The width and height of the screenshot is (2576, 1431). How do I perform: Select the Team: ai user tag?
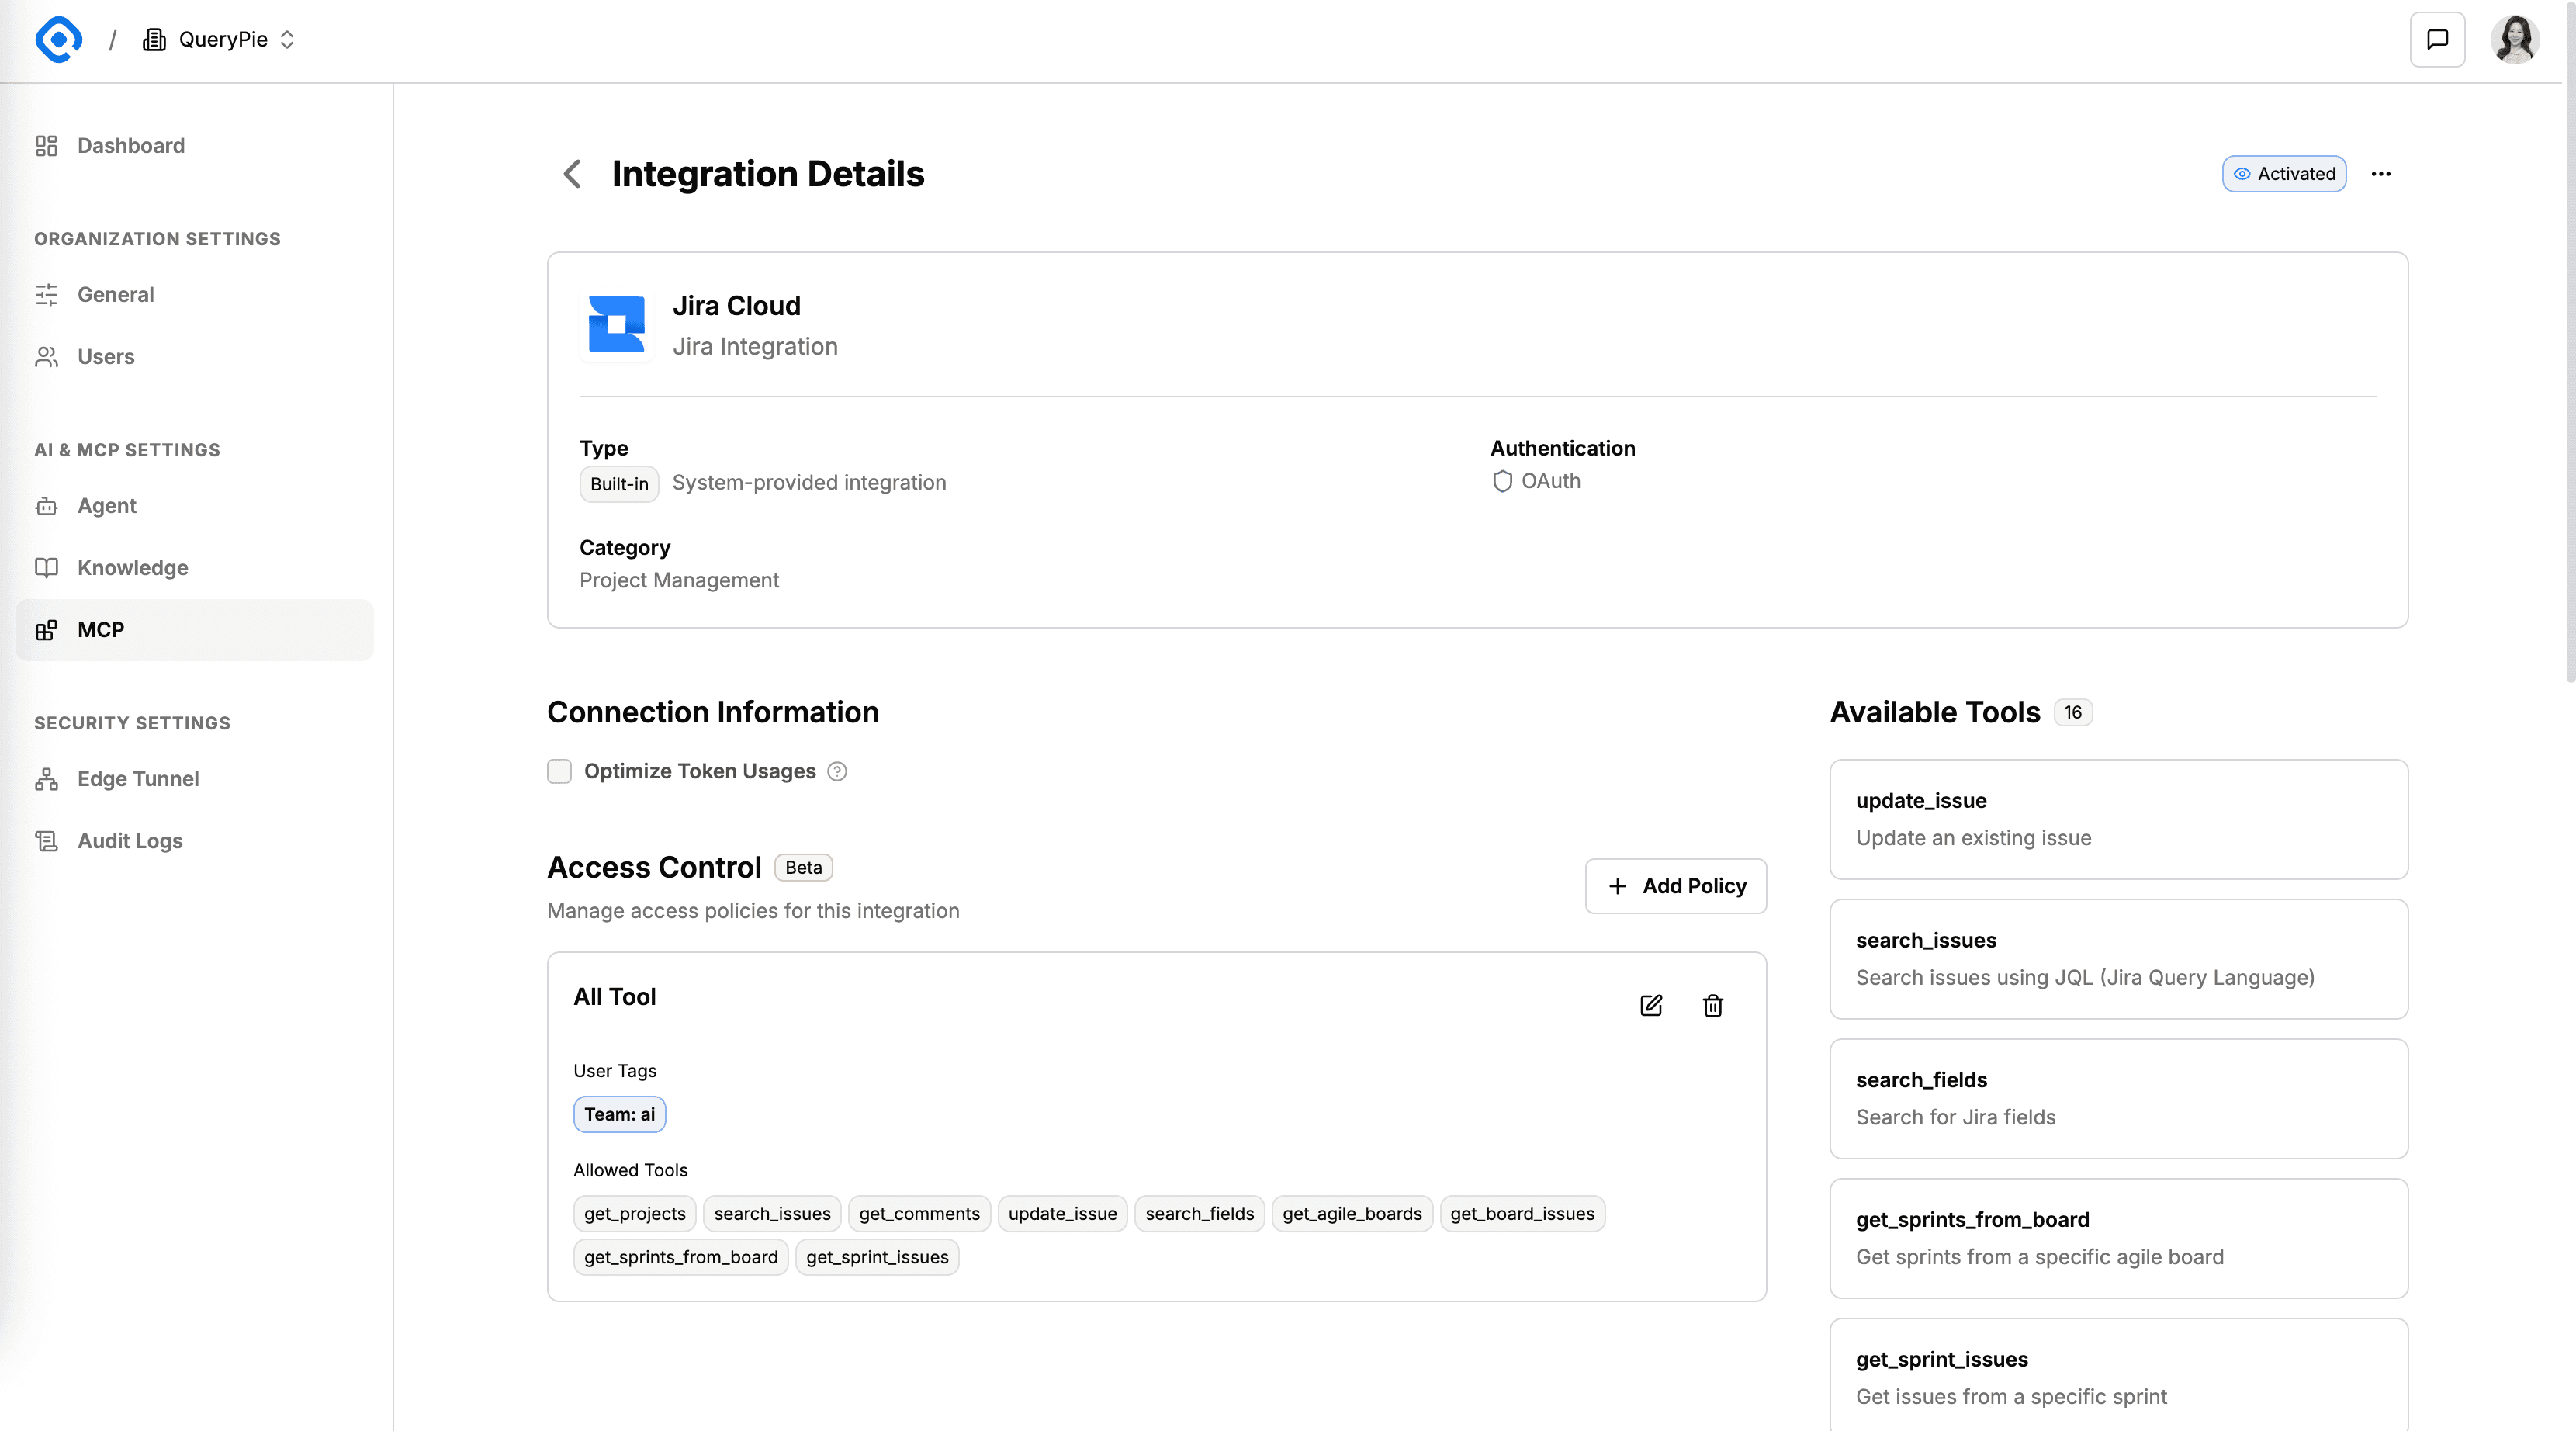(619, 1114)
